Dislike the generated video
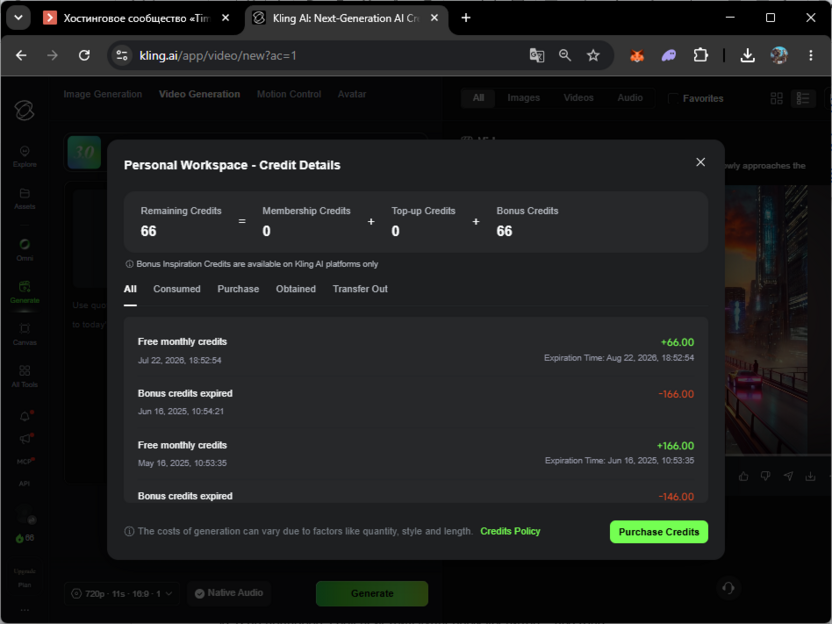 [765, 476]
